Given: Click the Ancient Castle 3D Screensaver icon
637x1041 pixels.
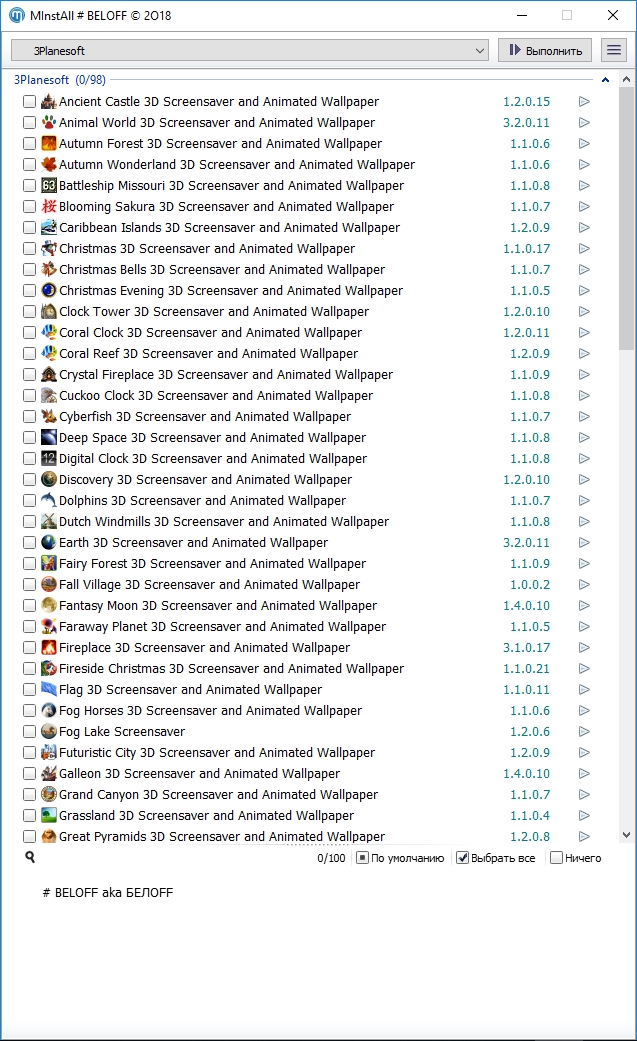Looking at the screenshot, I should [x=48, y=102].
